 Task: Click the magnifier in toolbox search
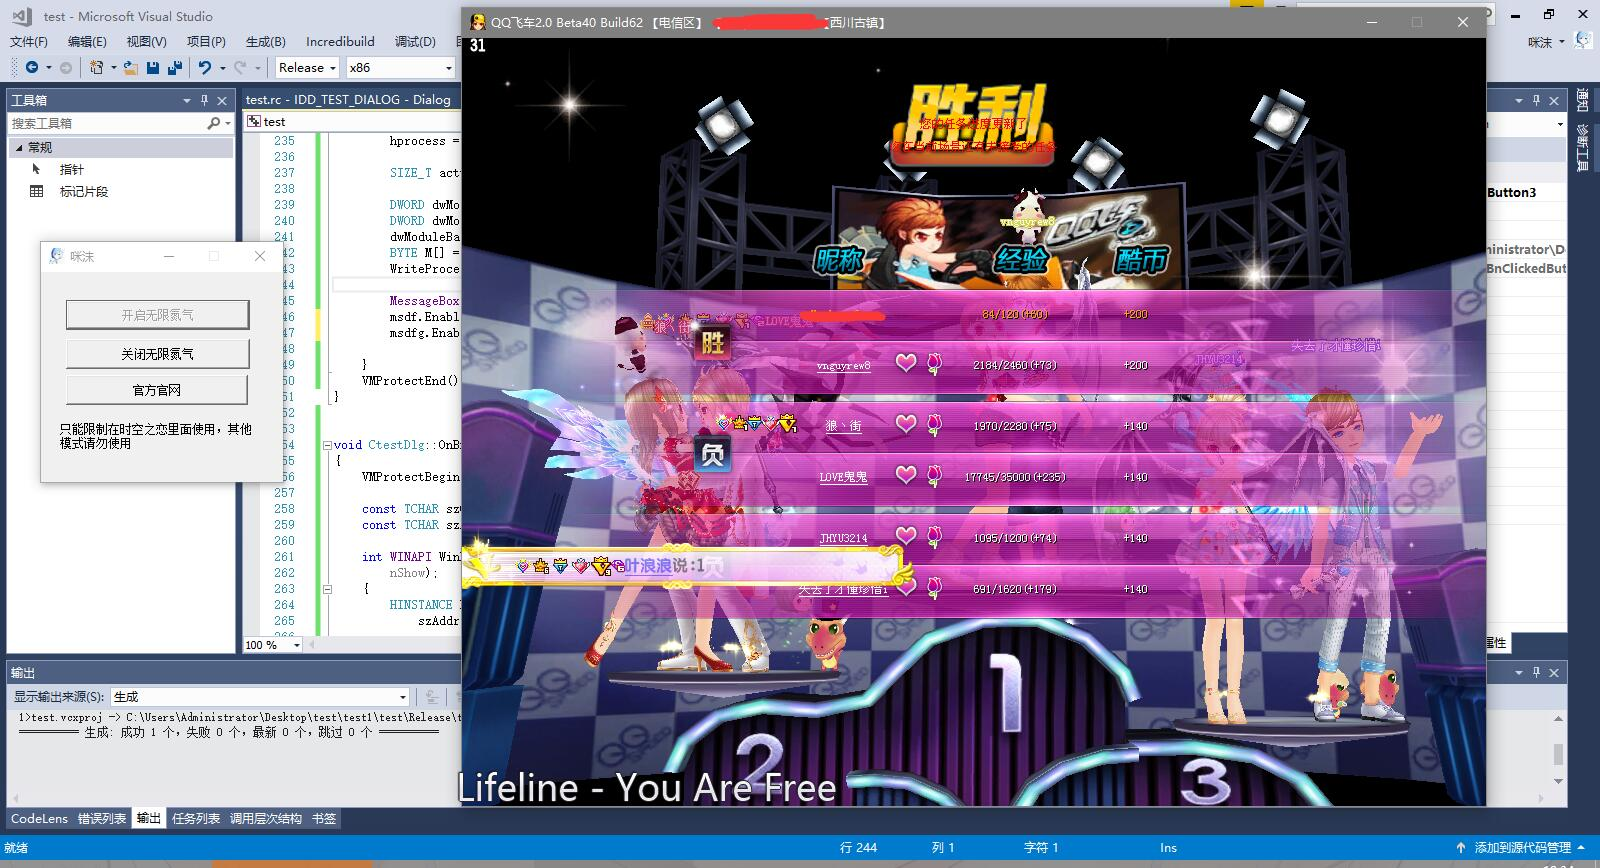coord(213,123)
